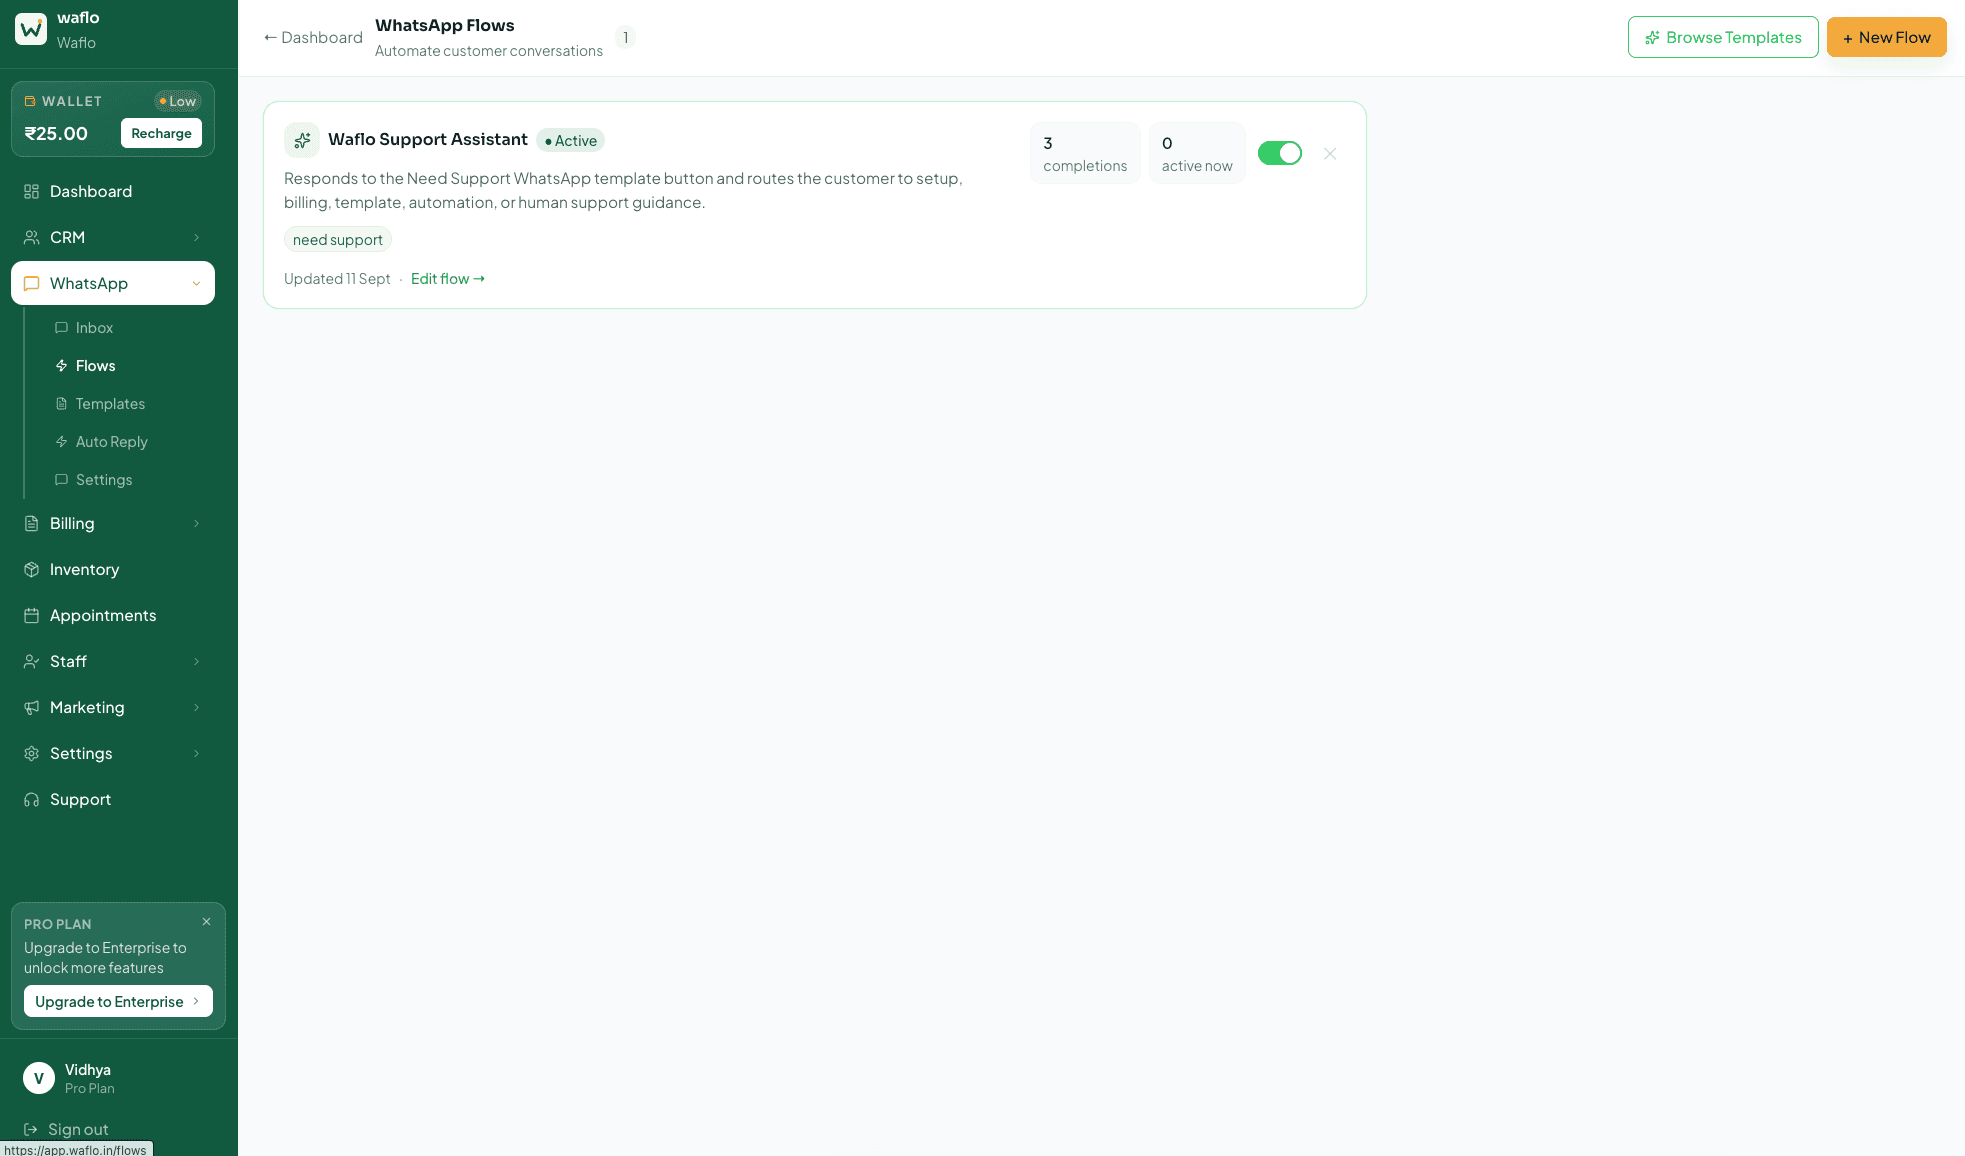Screen dimensions: 1965x1156
Task: Click the Active status badge
Action: click(x=570, y=140)
